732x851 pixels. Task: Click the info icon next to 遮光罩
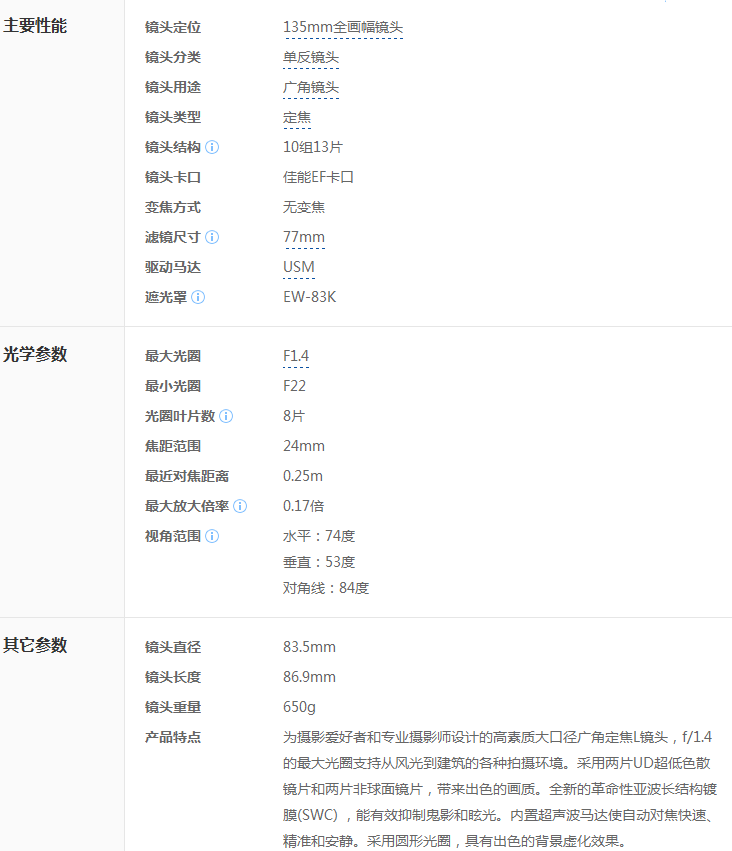198,297
